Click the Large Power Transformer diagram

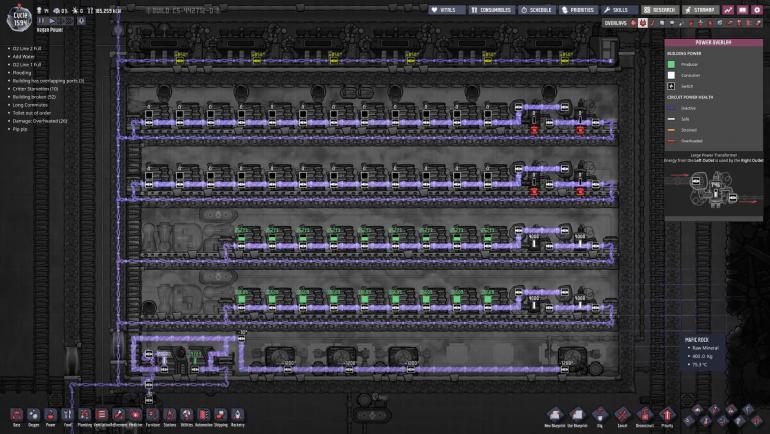click(714, 189)
